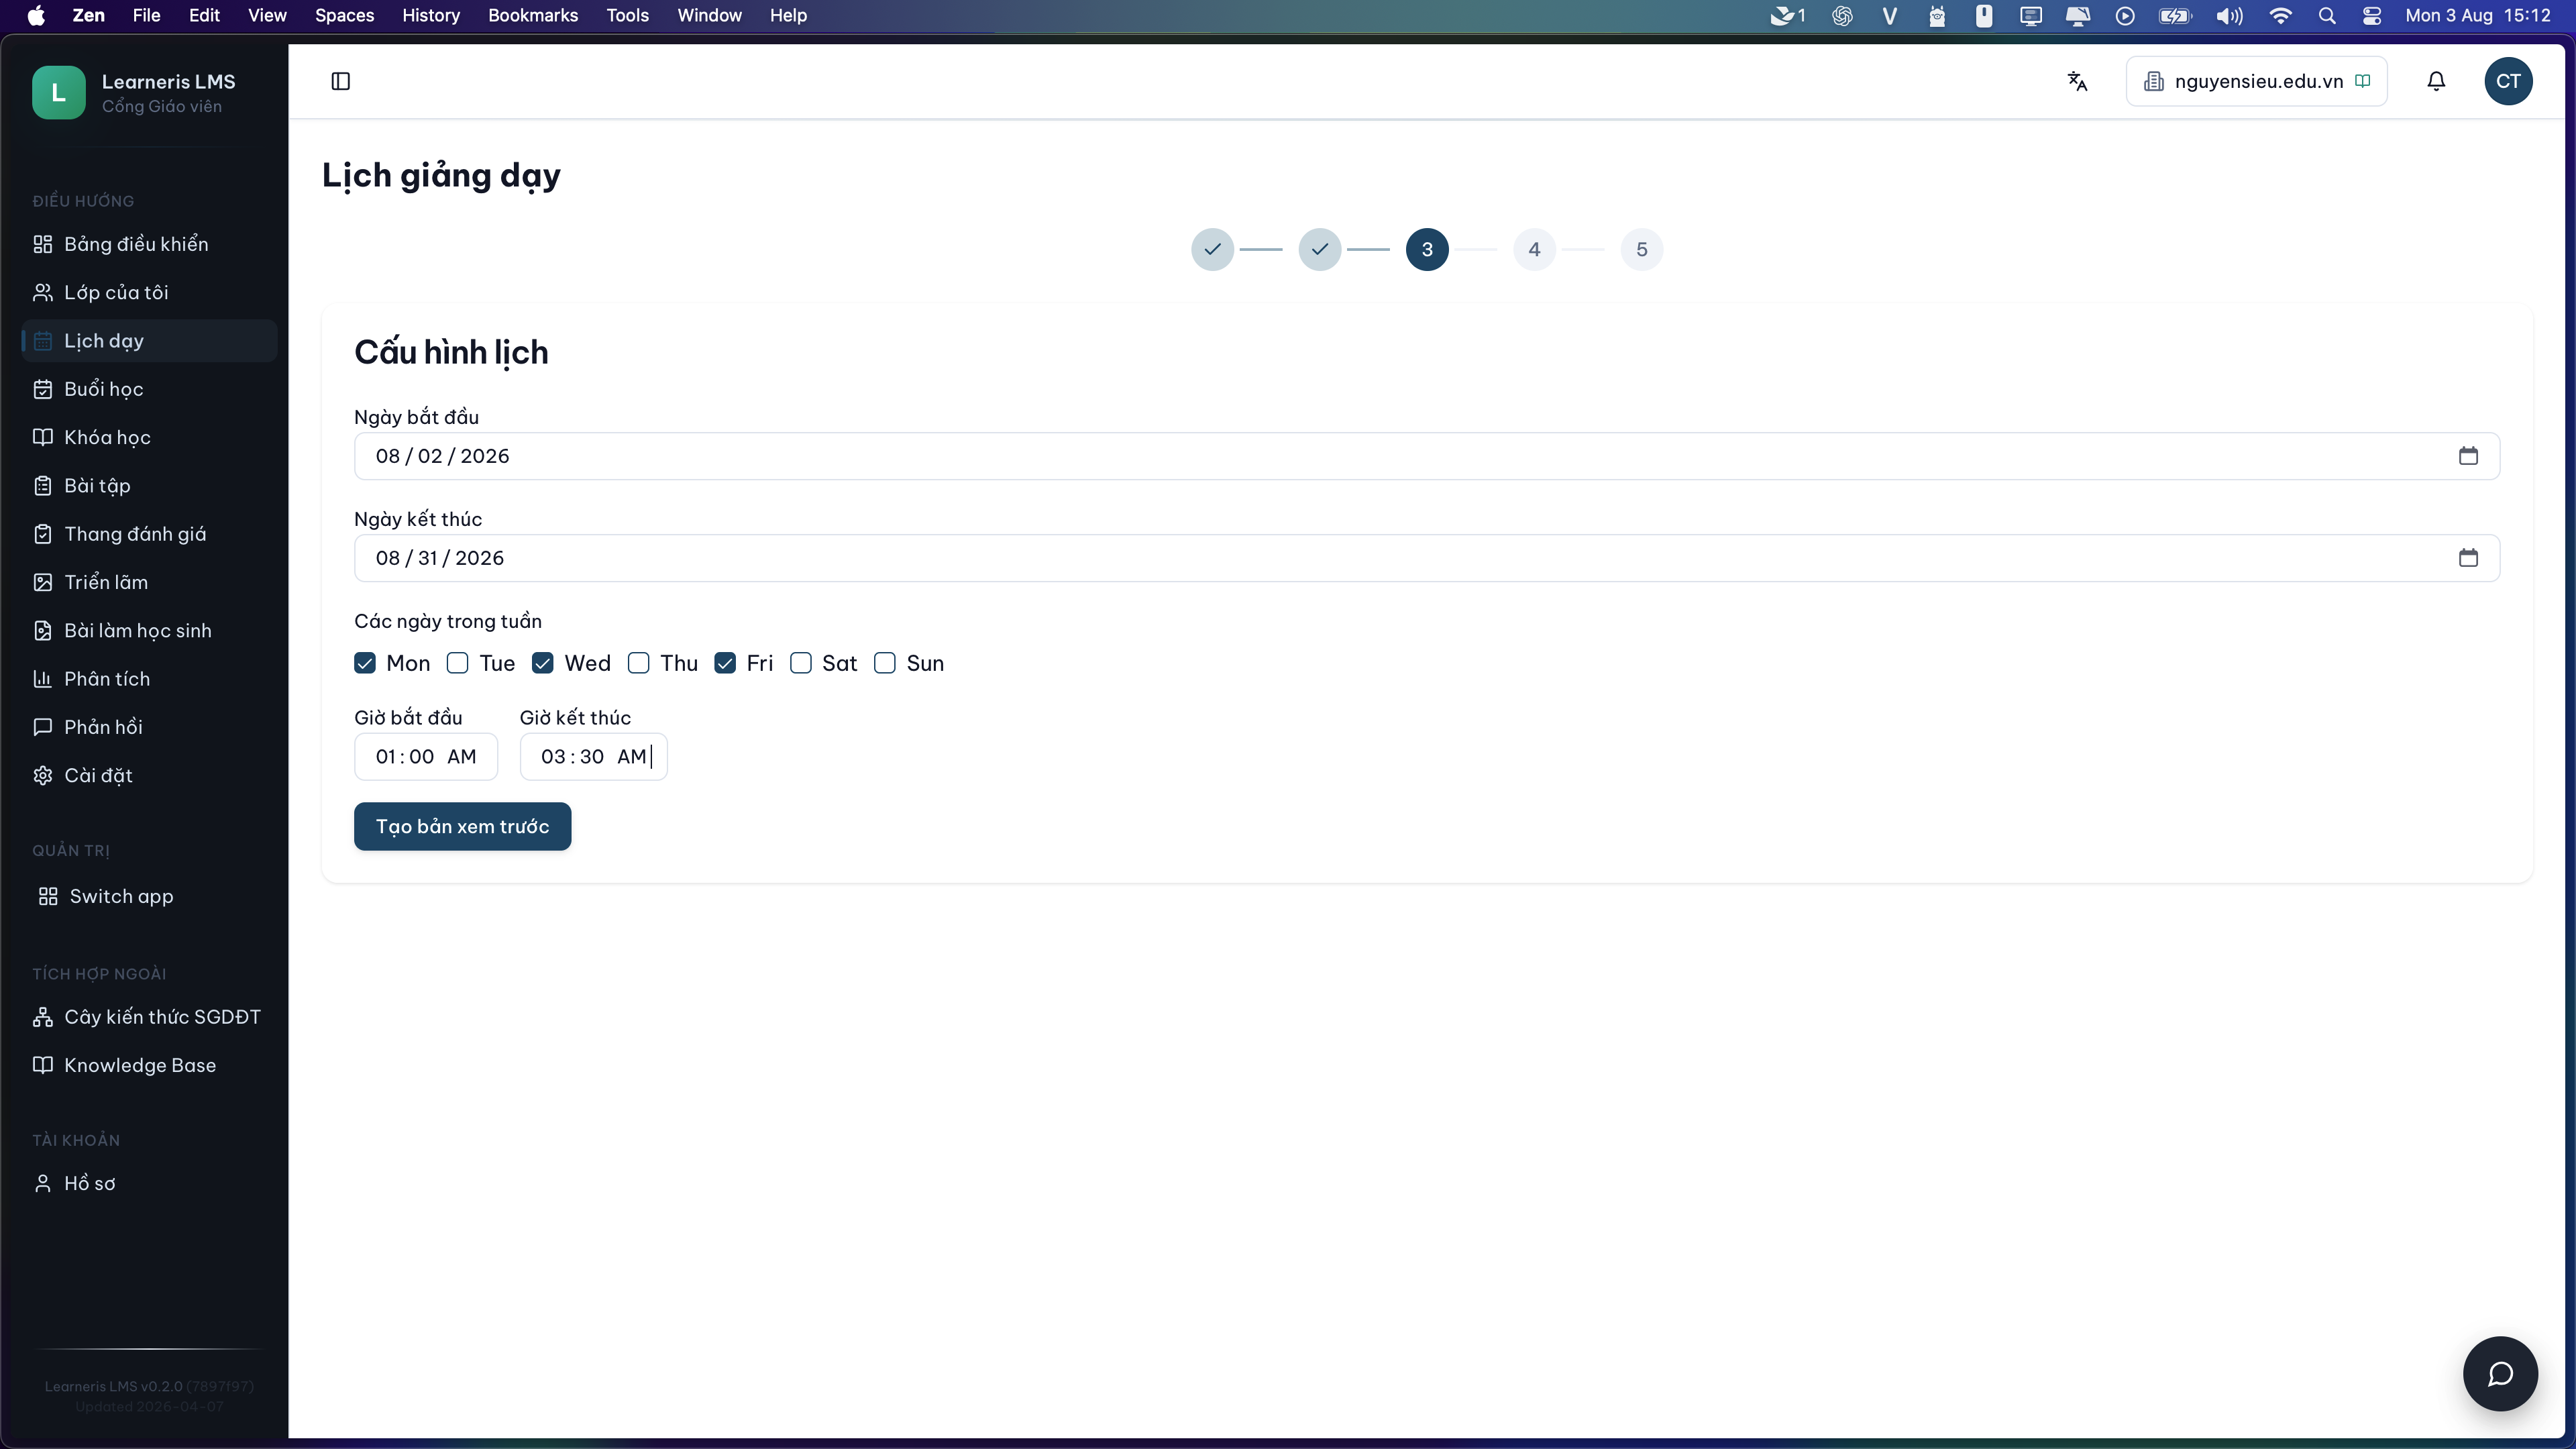Check the Sat checkbox
The width and height of the screenshot is (2576, 1449).
(x=801, y=663)
